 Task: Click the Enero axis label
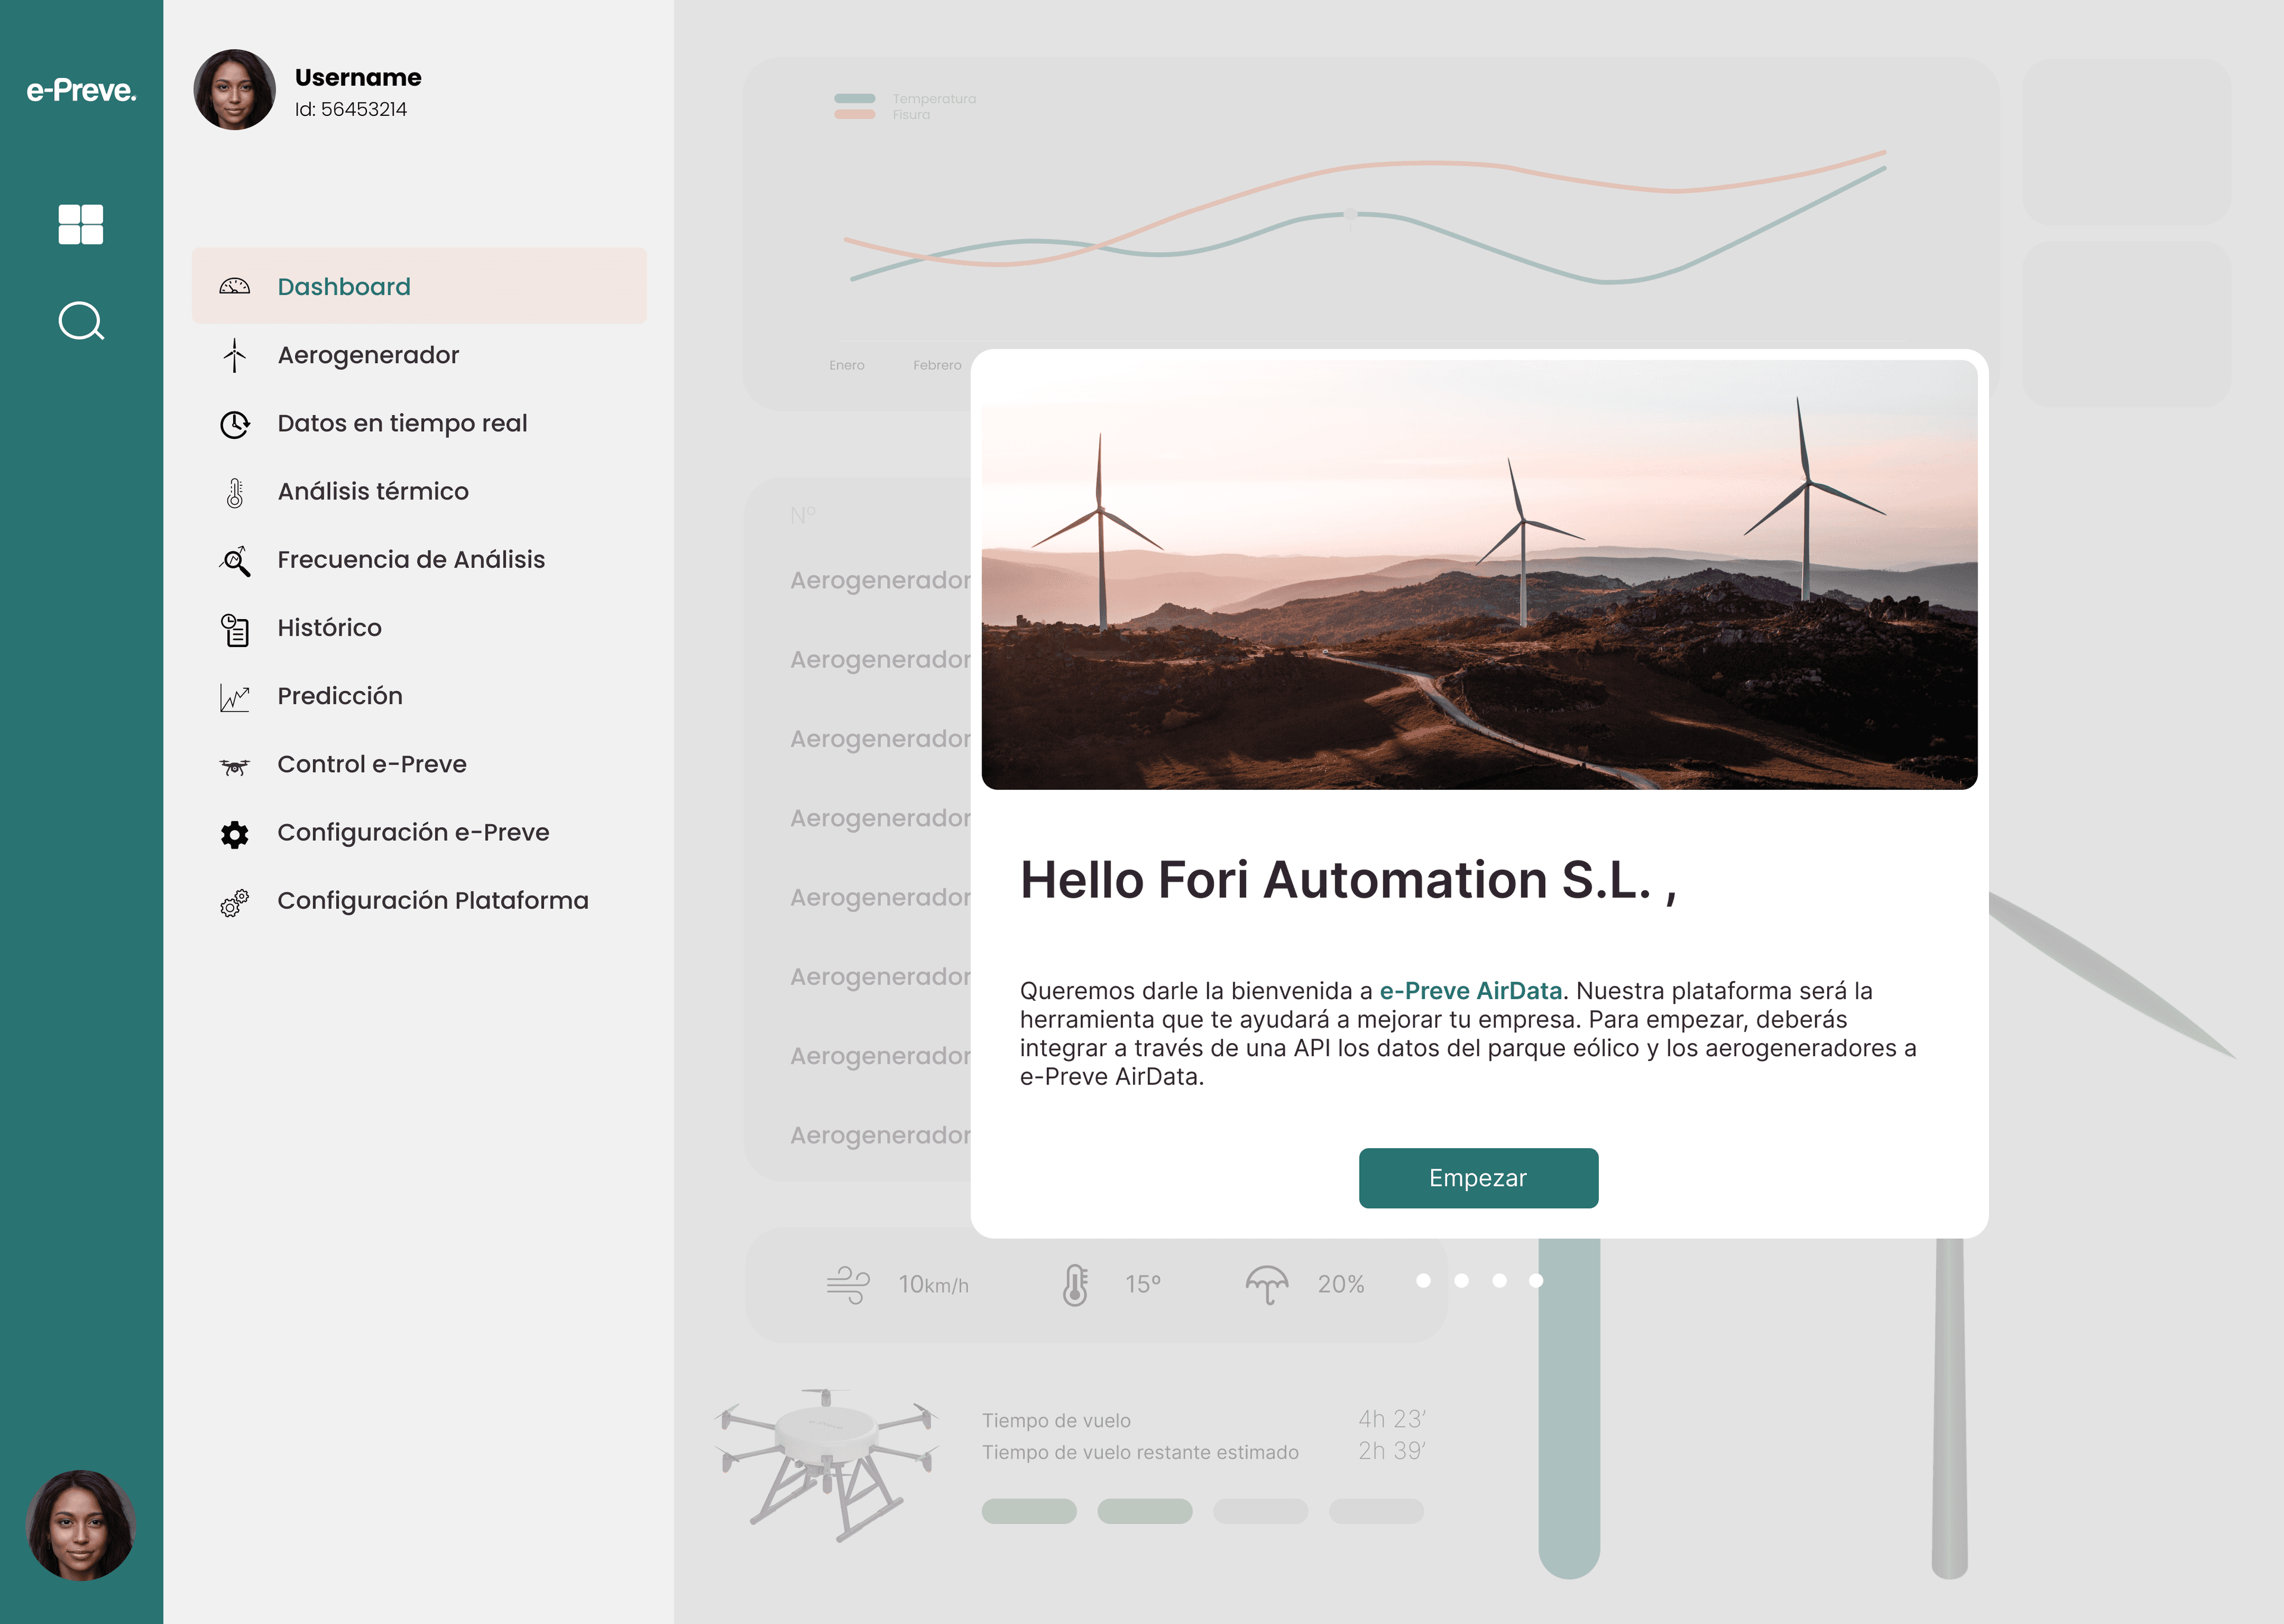pyautogui.click(x=847, y=365)
